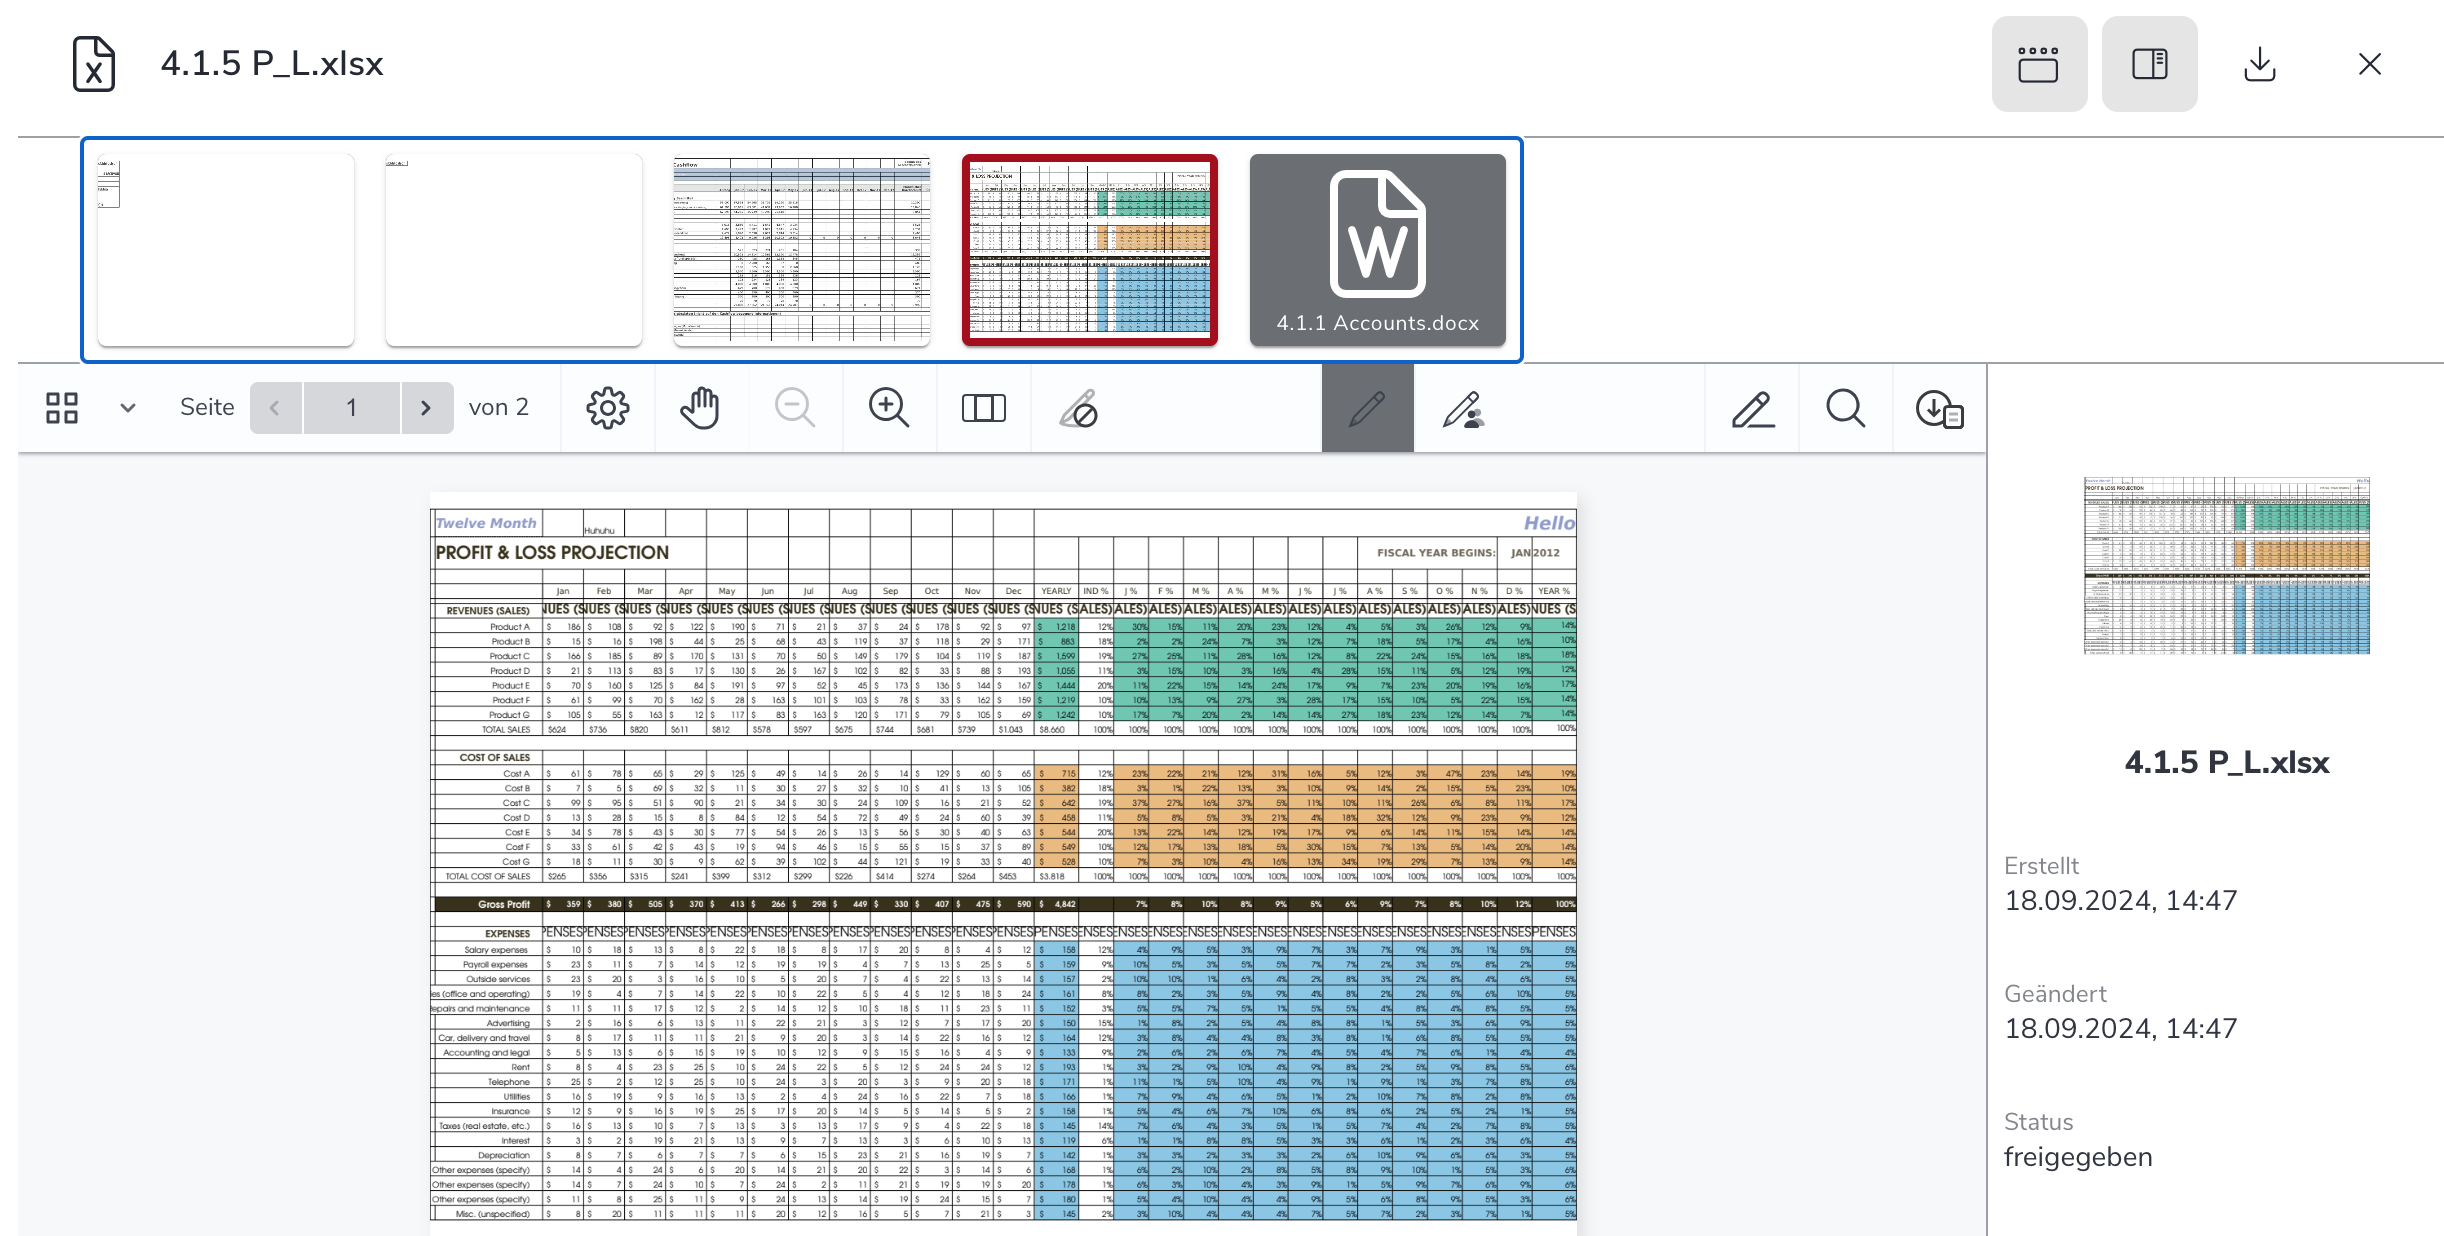The width and height of the screenshot is (2444, 1236).
Task: Toggle the active pencil annotation mode
Action: pos(1367,408)
